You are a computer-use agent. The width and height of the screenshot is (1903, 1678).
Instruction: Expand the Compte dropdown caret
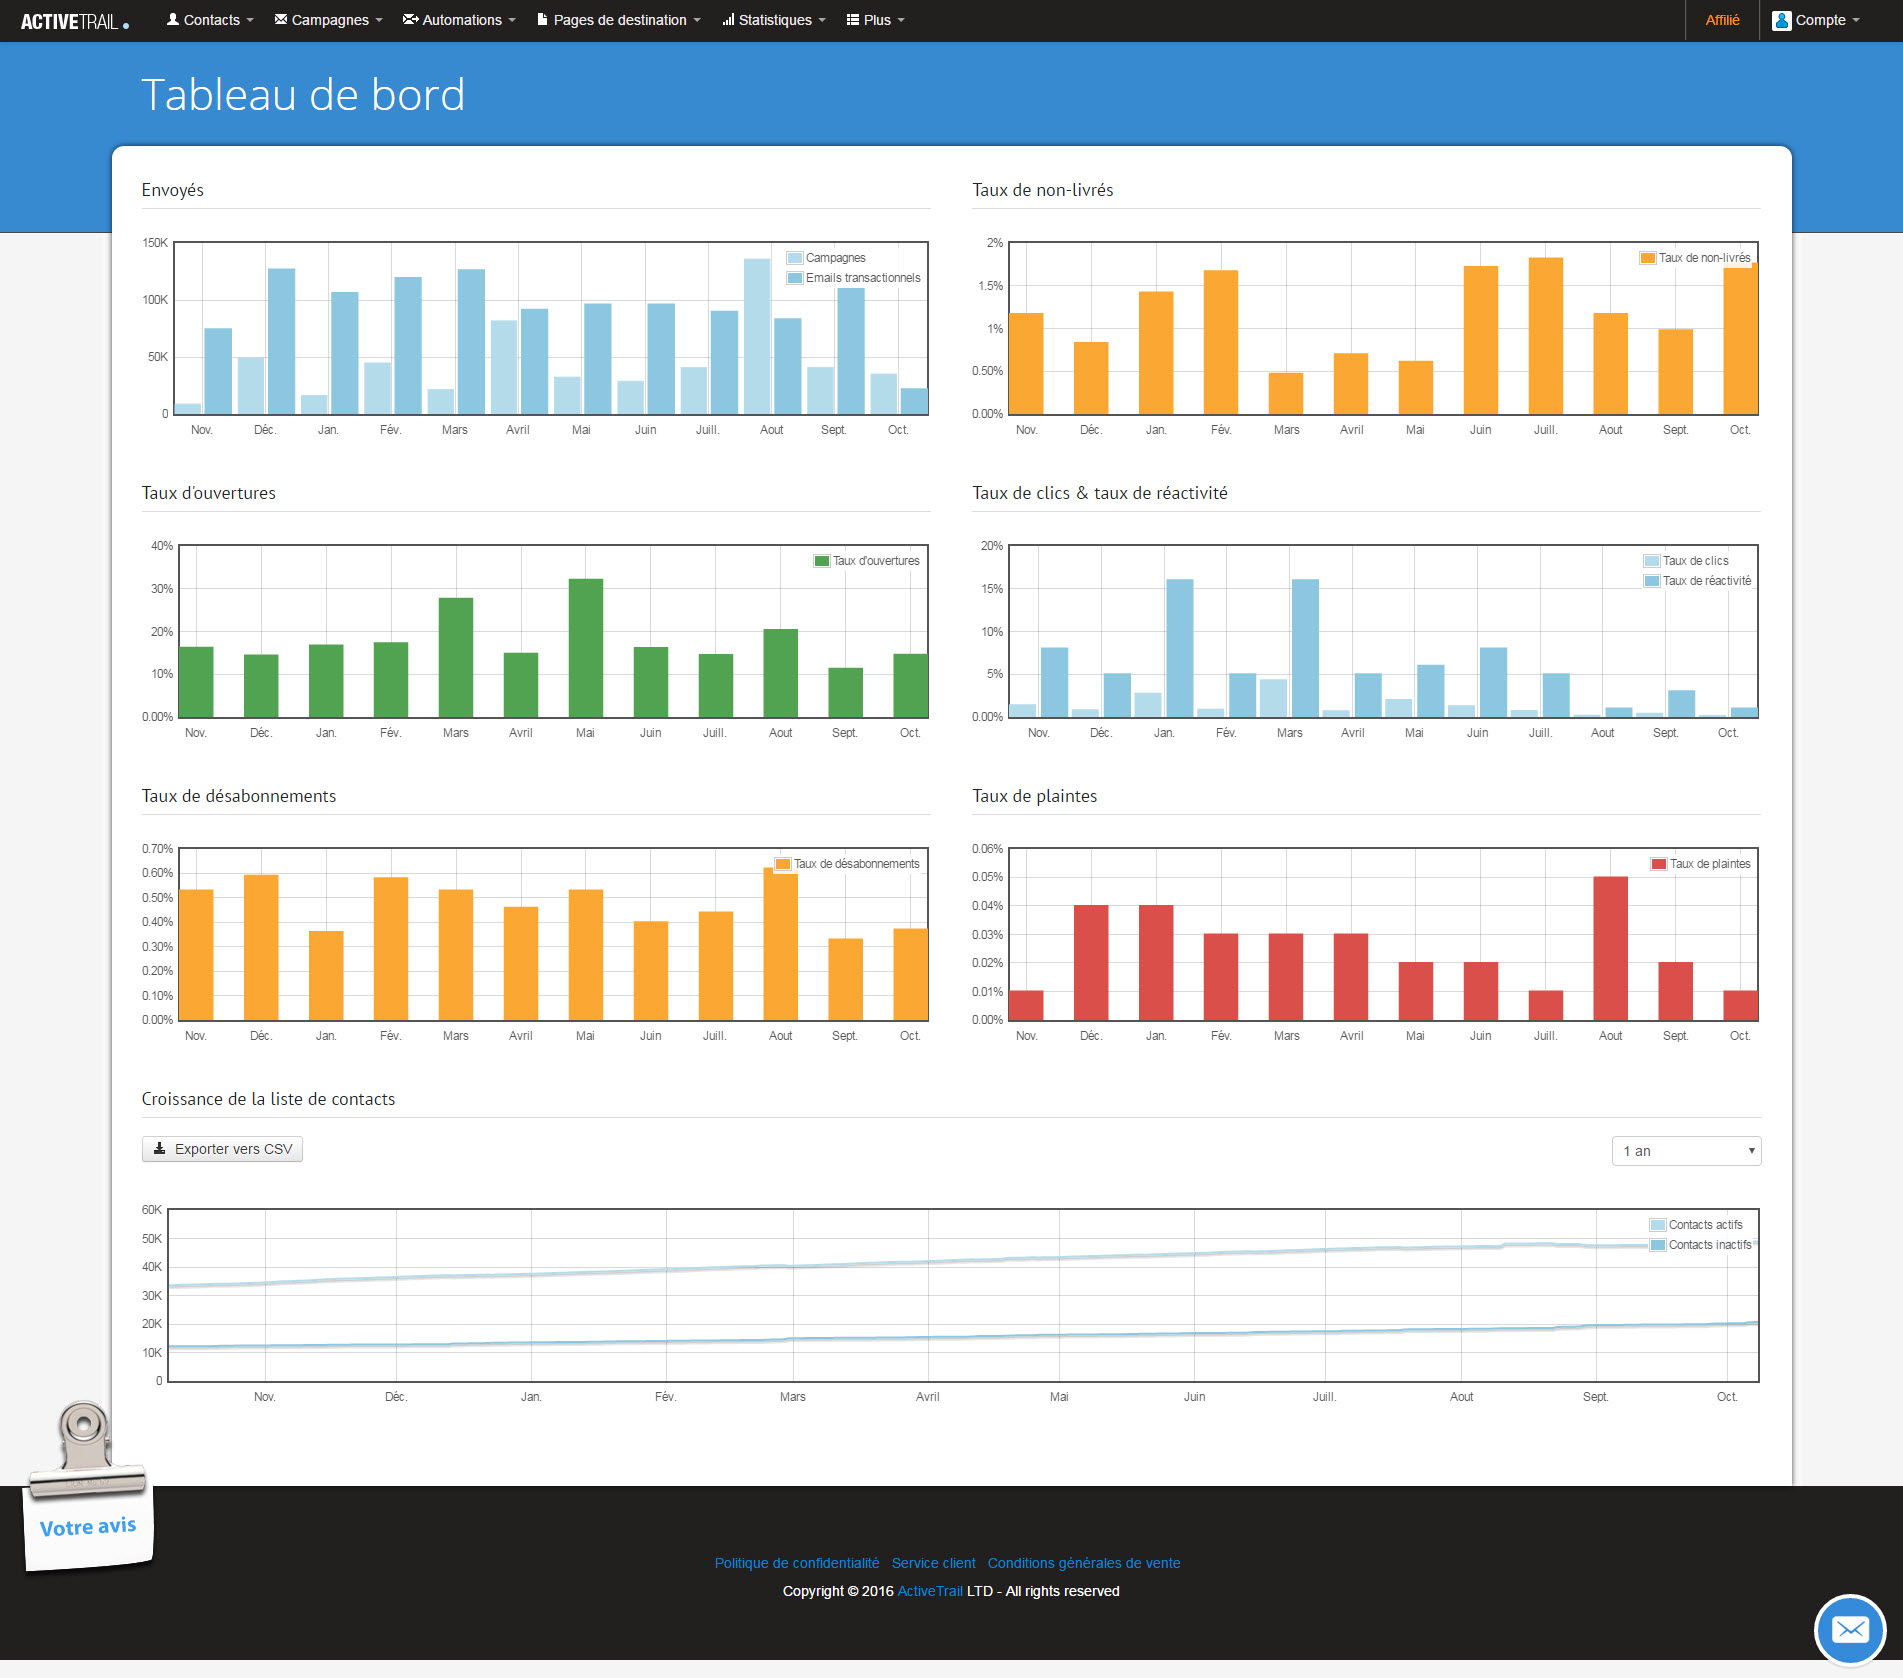pyautogui.click(x=1856, y=20)
